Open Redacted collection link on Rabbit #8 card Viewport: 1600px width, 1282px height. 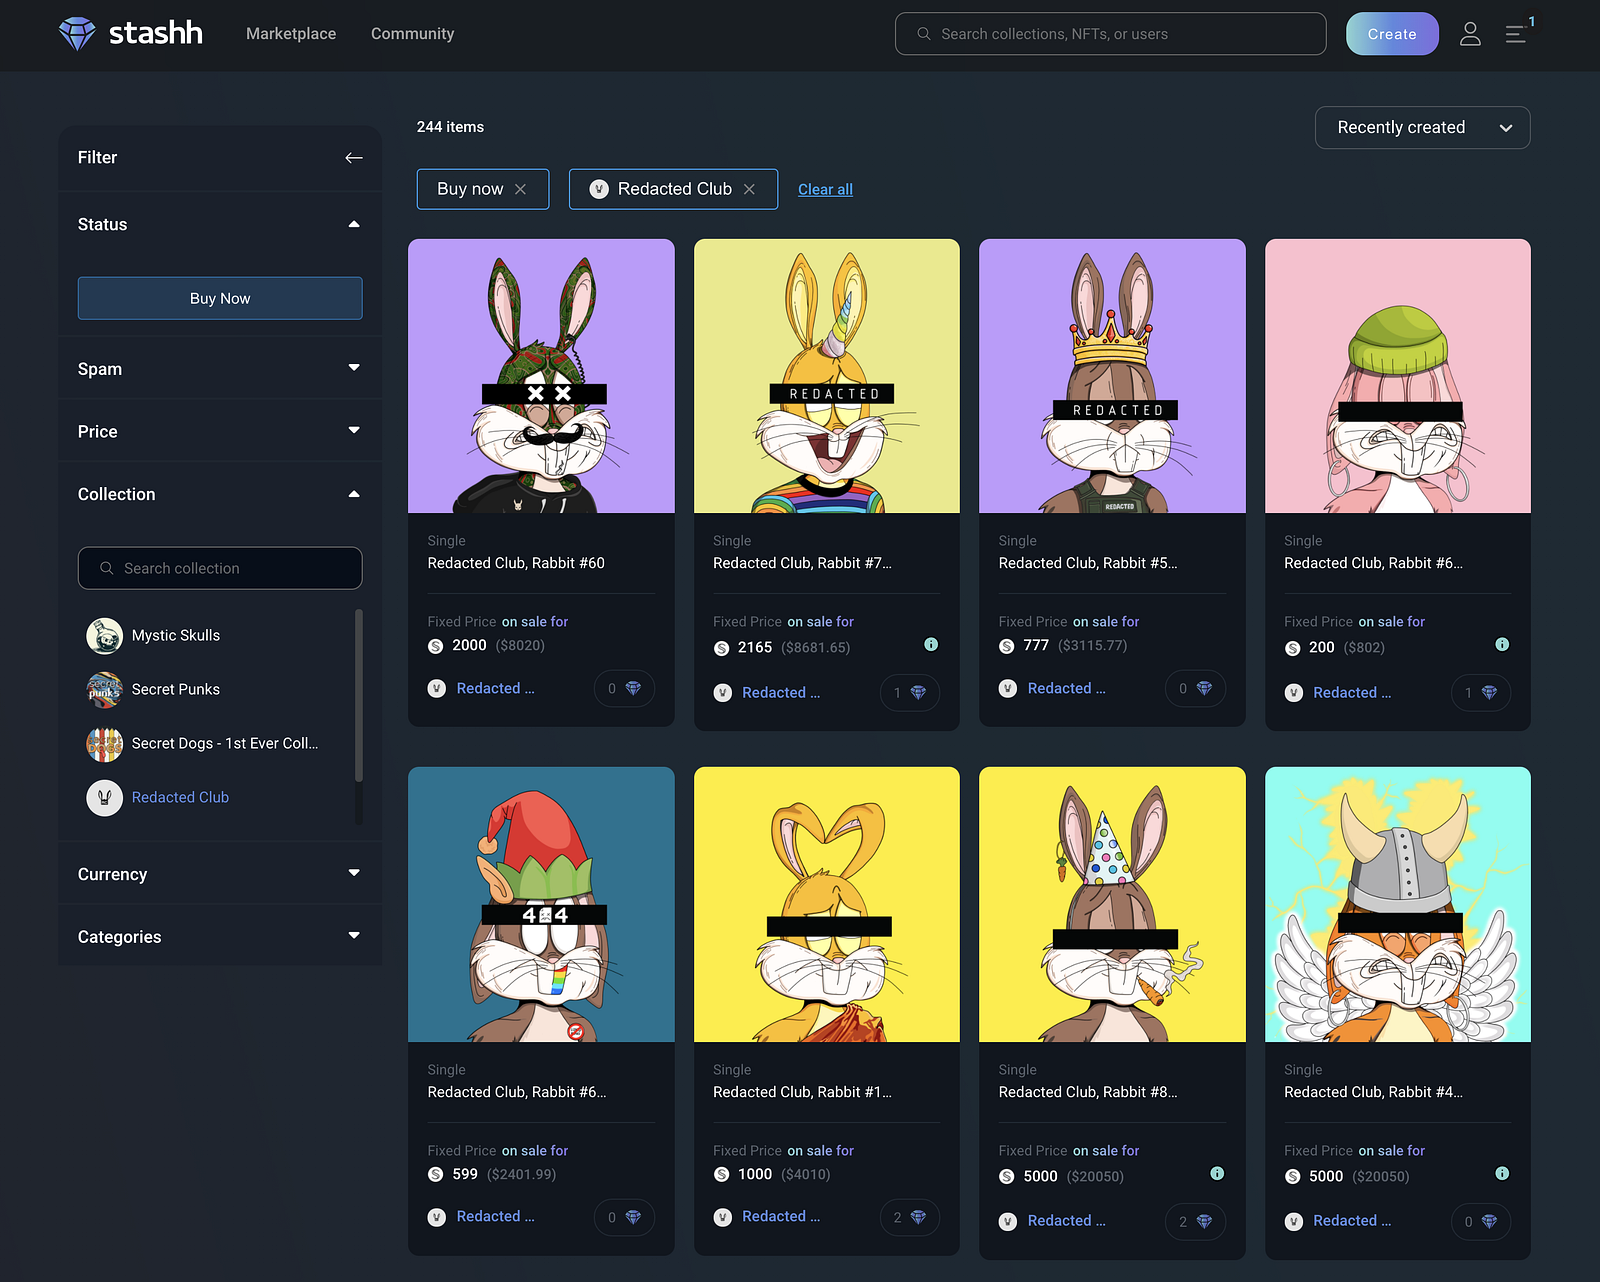(x=1066, y=1221)
